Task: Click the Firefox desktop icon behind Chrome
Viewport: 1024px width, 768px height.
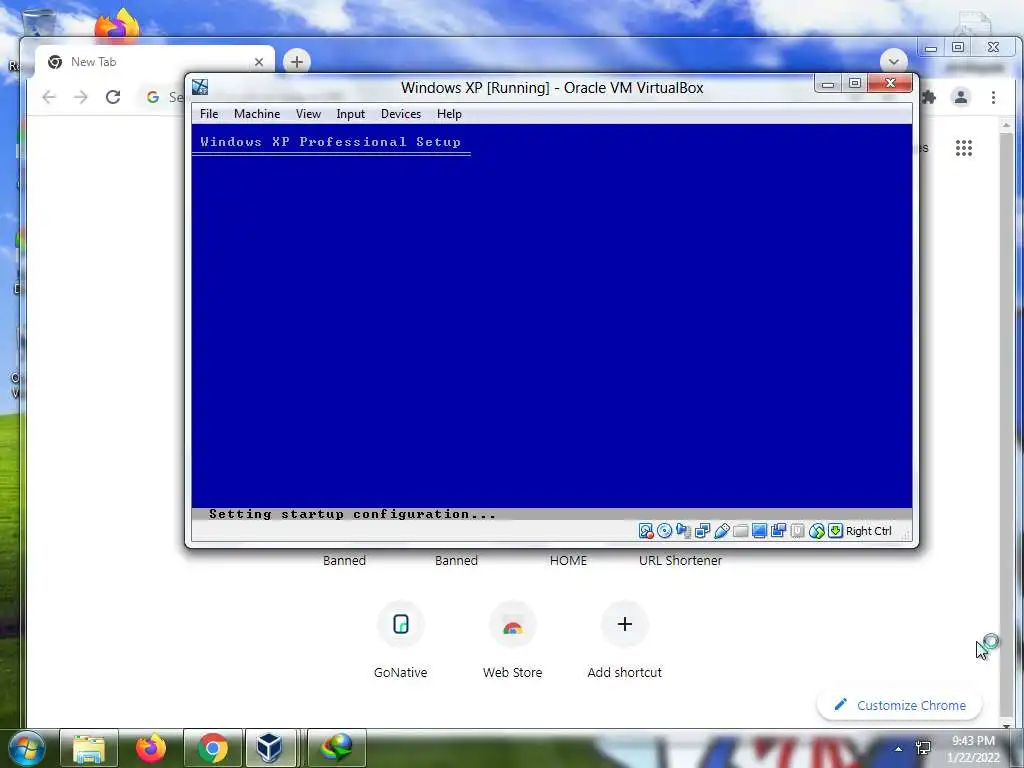Action: (x=118, y=25)
